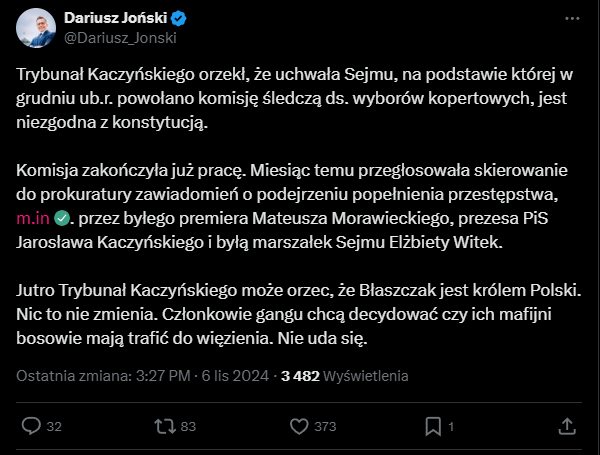Click the reply count 32
600x455 pixels.
pos(54,427)
